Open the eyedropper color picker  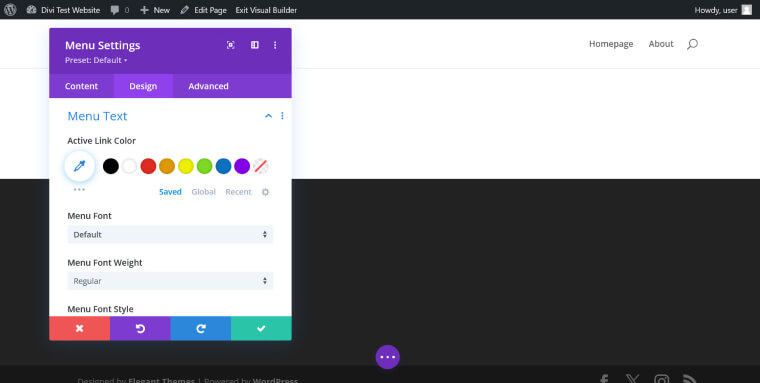pyautogui.click(x=79, y=166)
